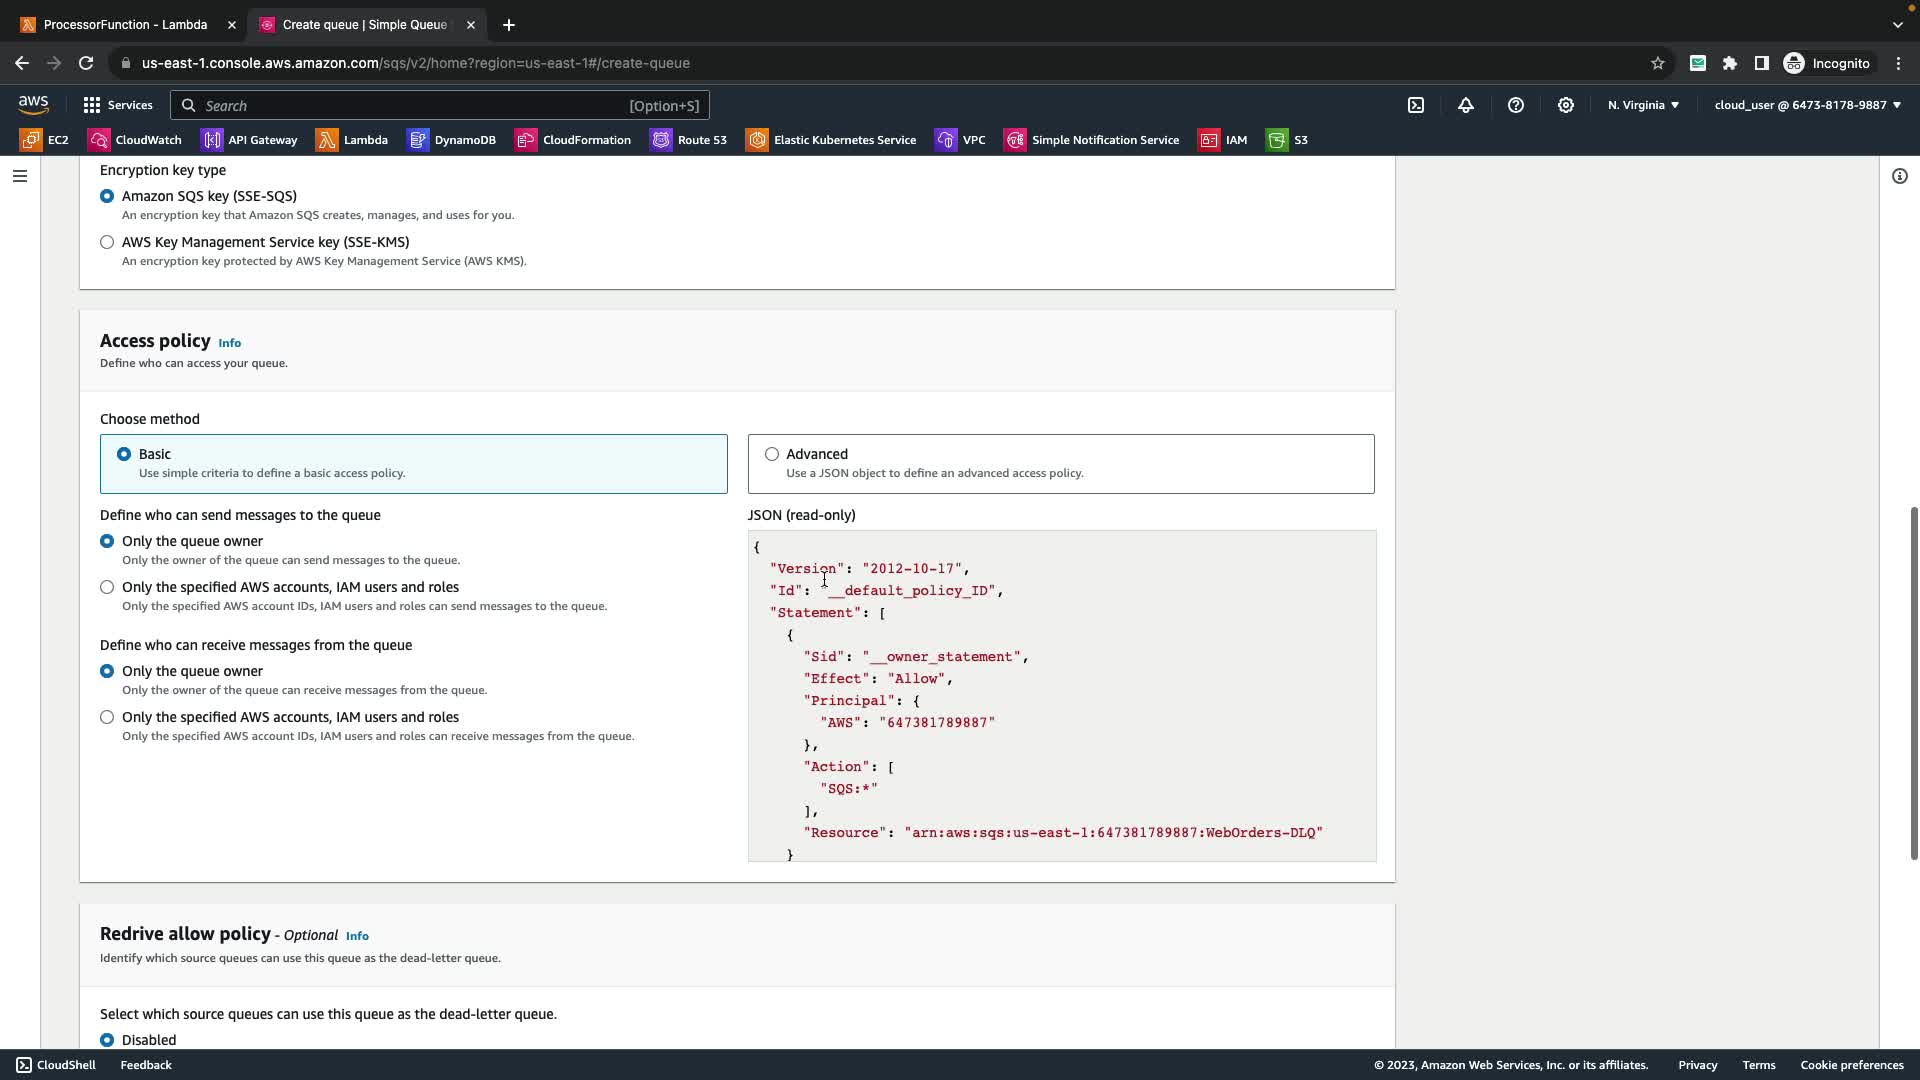Viewport: 1920px width, 1080px height.
Task: Select AWS Key Management Service key (SSE-KMS)
Action: (107, 242)
